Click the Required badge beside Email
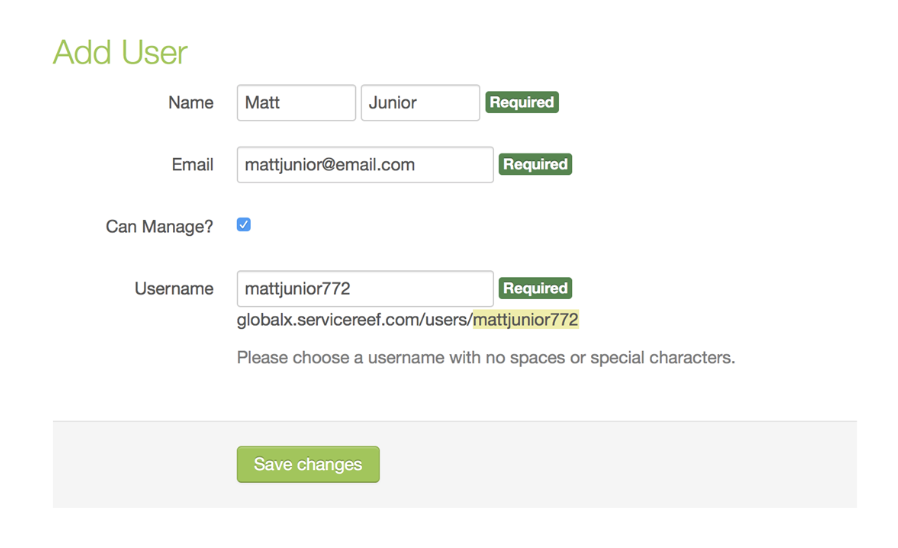898x548 pixels. point(535,164)
